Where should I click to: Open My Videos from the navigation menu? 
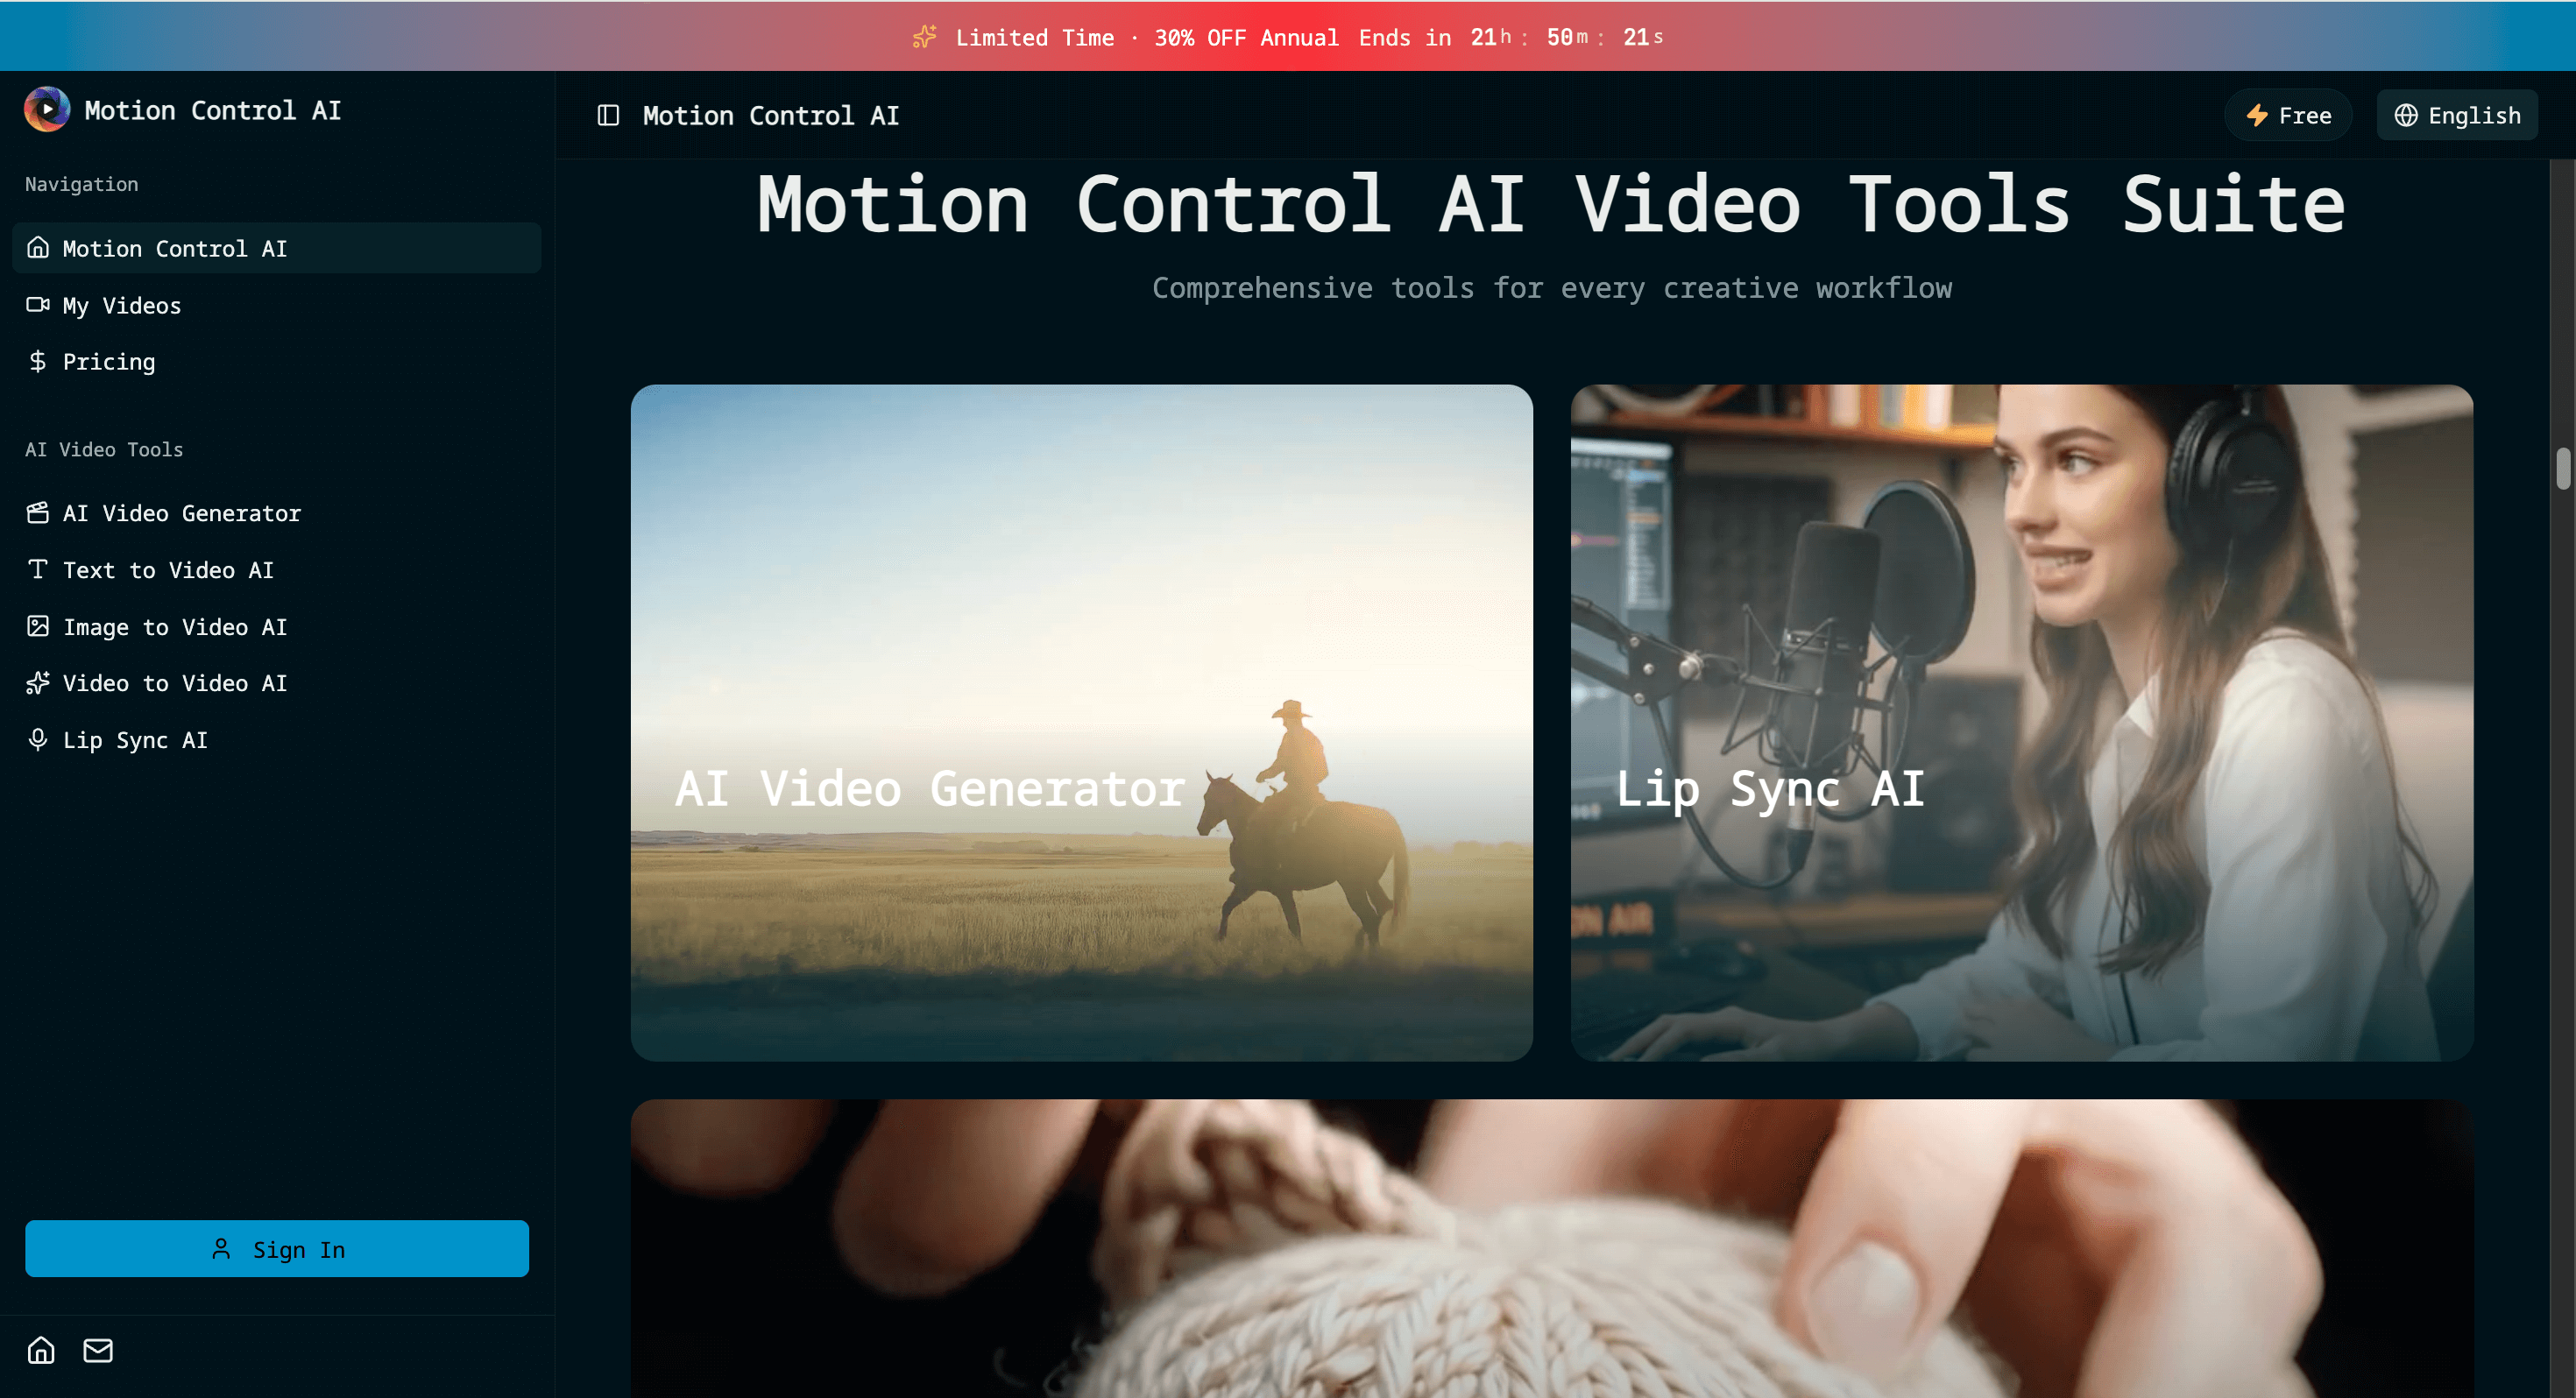click(x=121, y=305)
